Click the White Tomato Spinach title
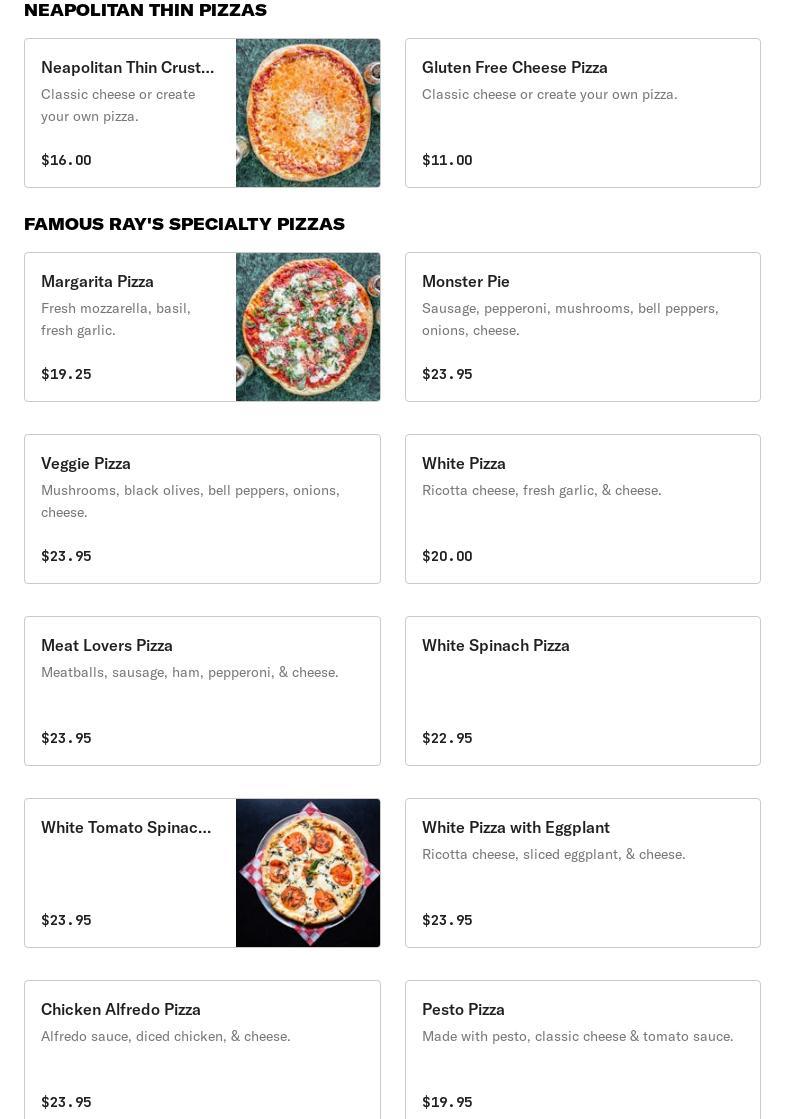785x1119 pixels. point(126,828)
